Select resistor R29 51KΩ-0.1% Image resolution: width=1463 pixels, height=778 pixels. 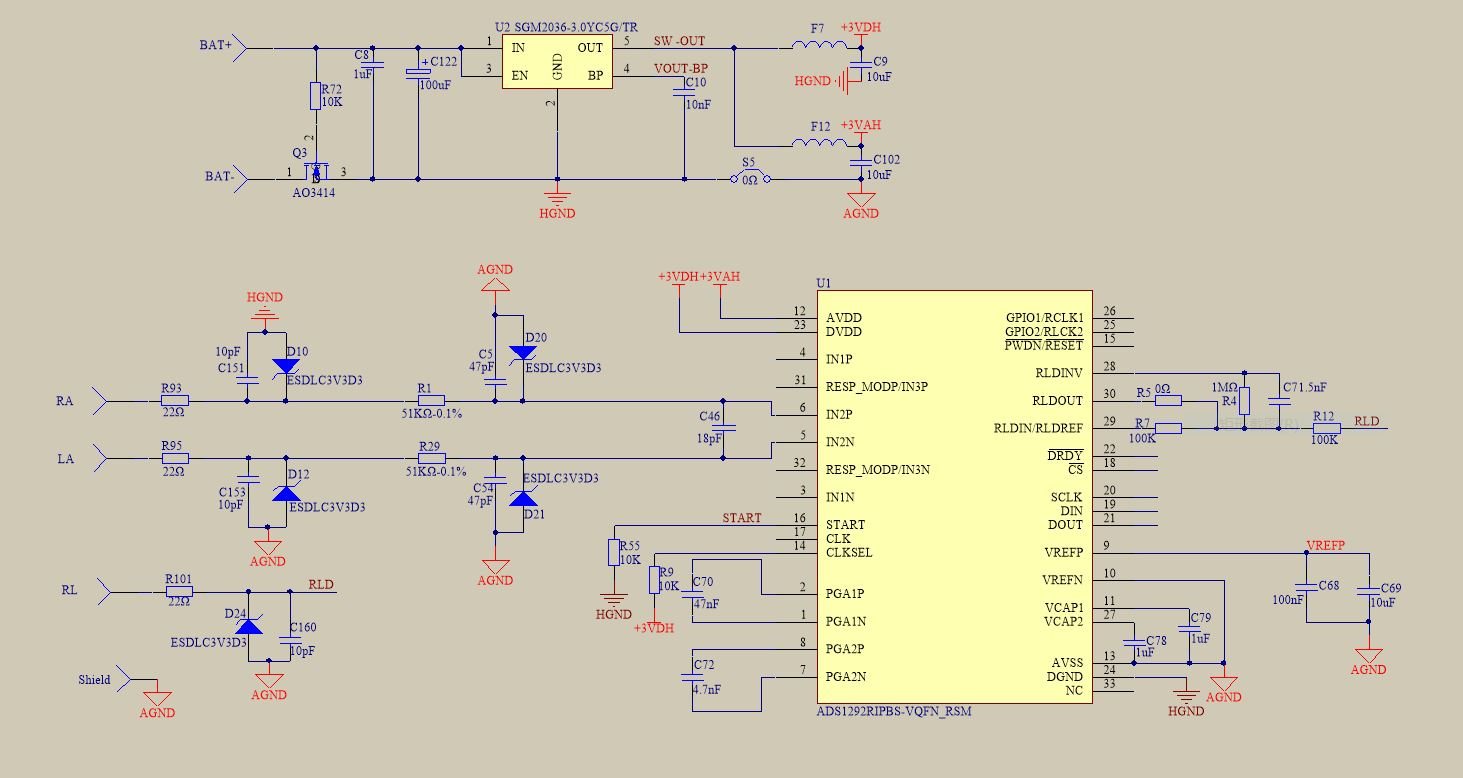[x=431, y=458]
